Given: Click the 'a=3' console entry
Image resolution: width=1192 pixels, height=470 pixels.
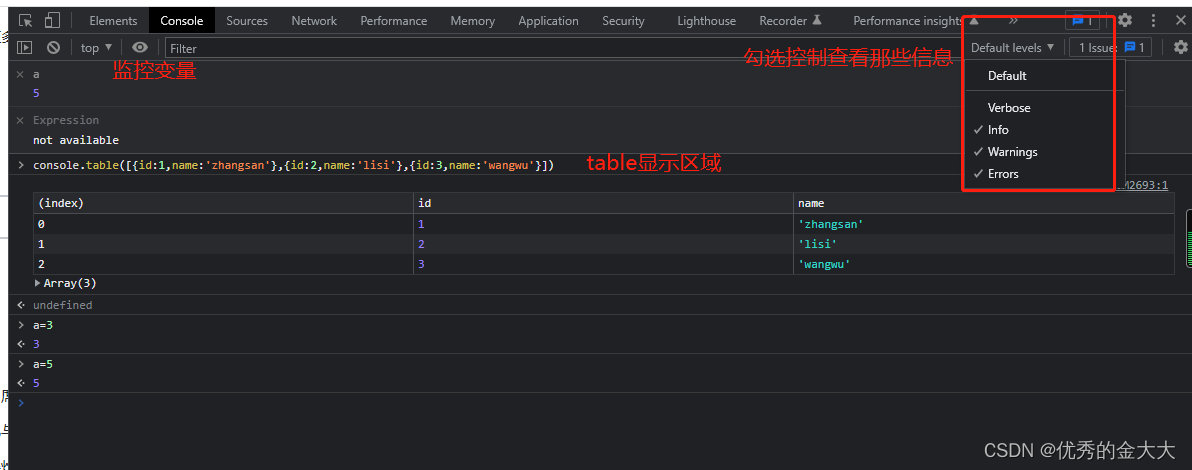Looking at the screenshot, I should pyautogui.click(x=43, y=325).
